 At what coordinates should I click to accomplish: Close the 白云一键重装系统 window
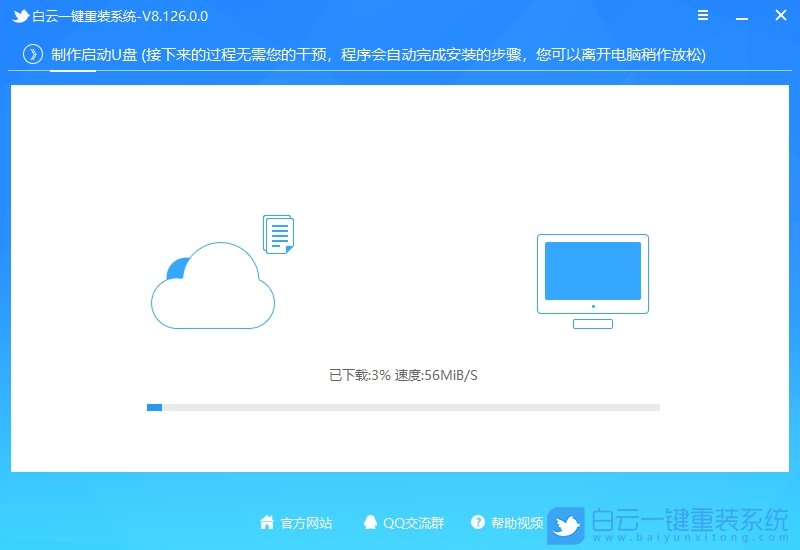[781, 15]
